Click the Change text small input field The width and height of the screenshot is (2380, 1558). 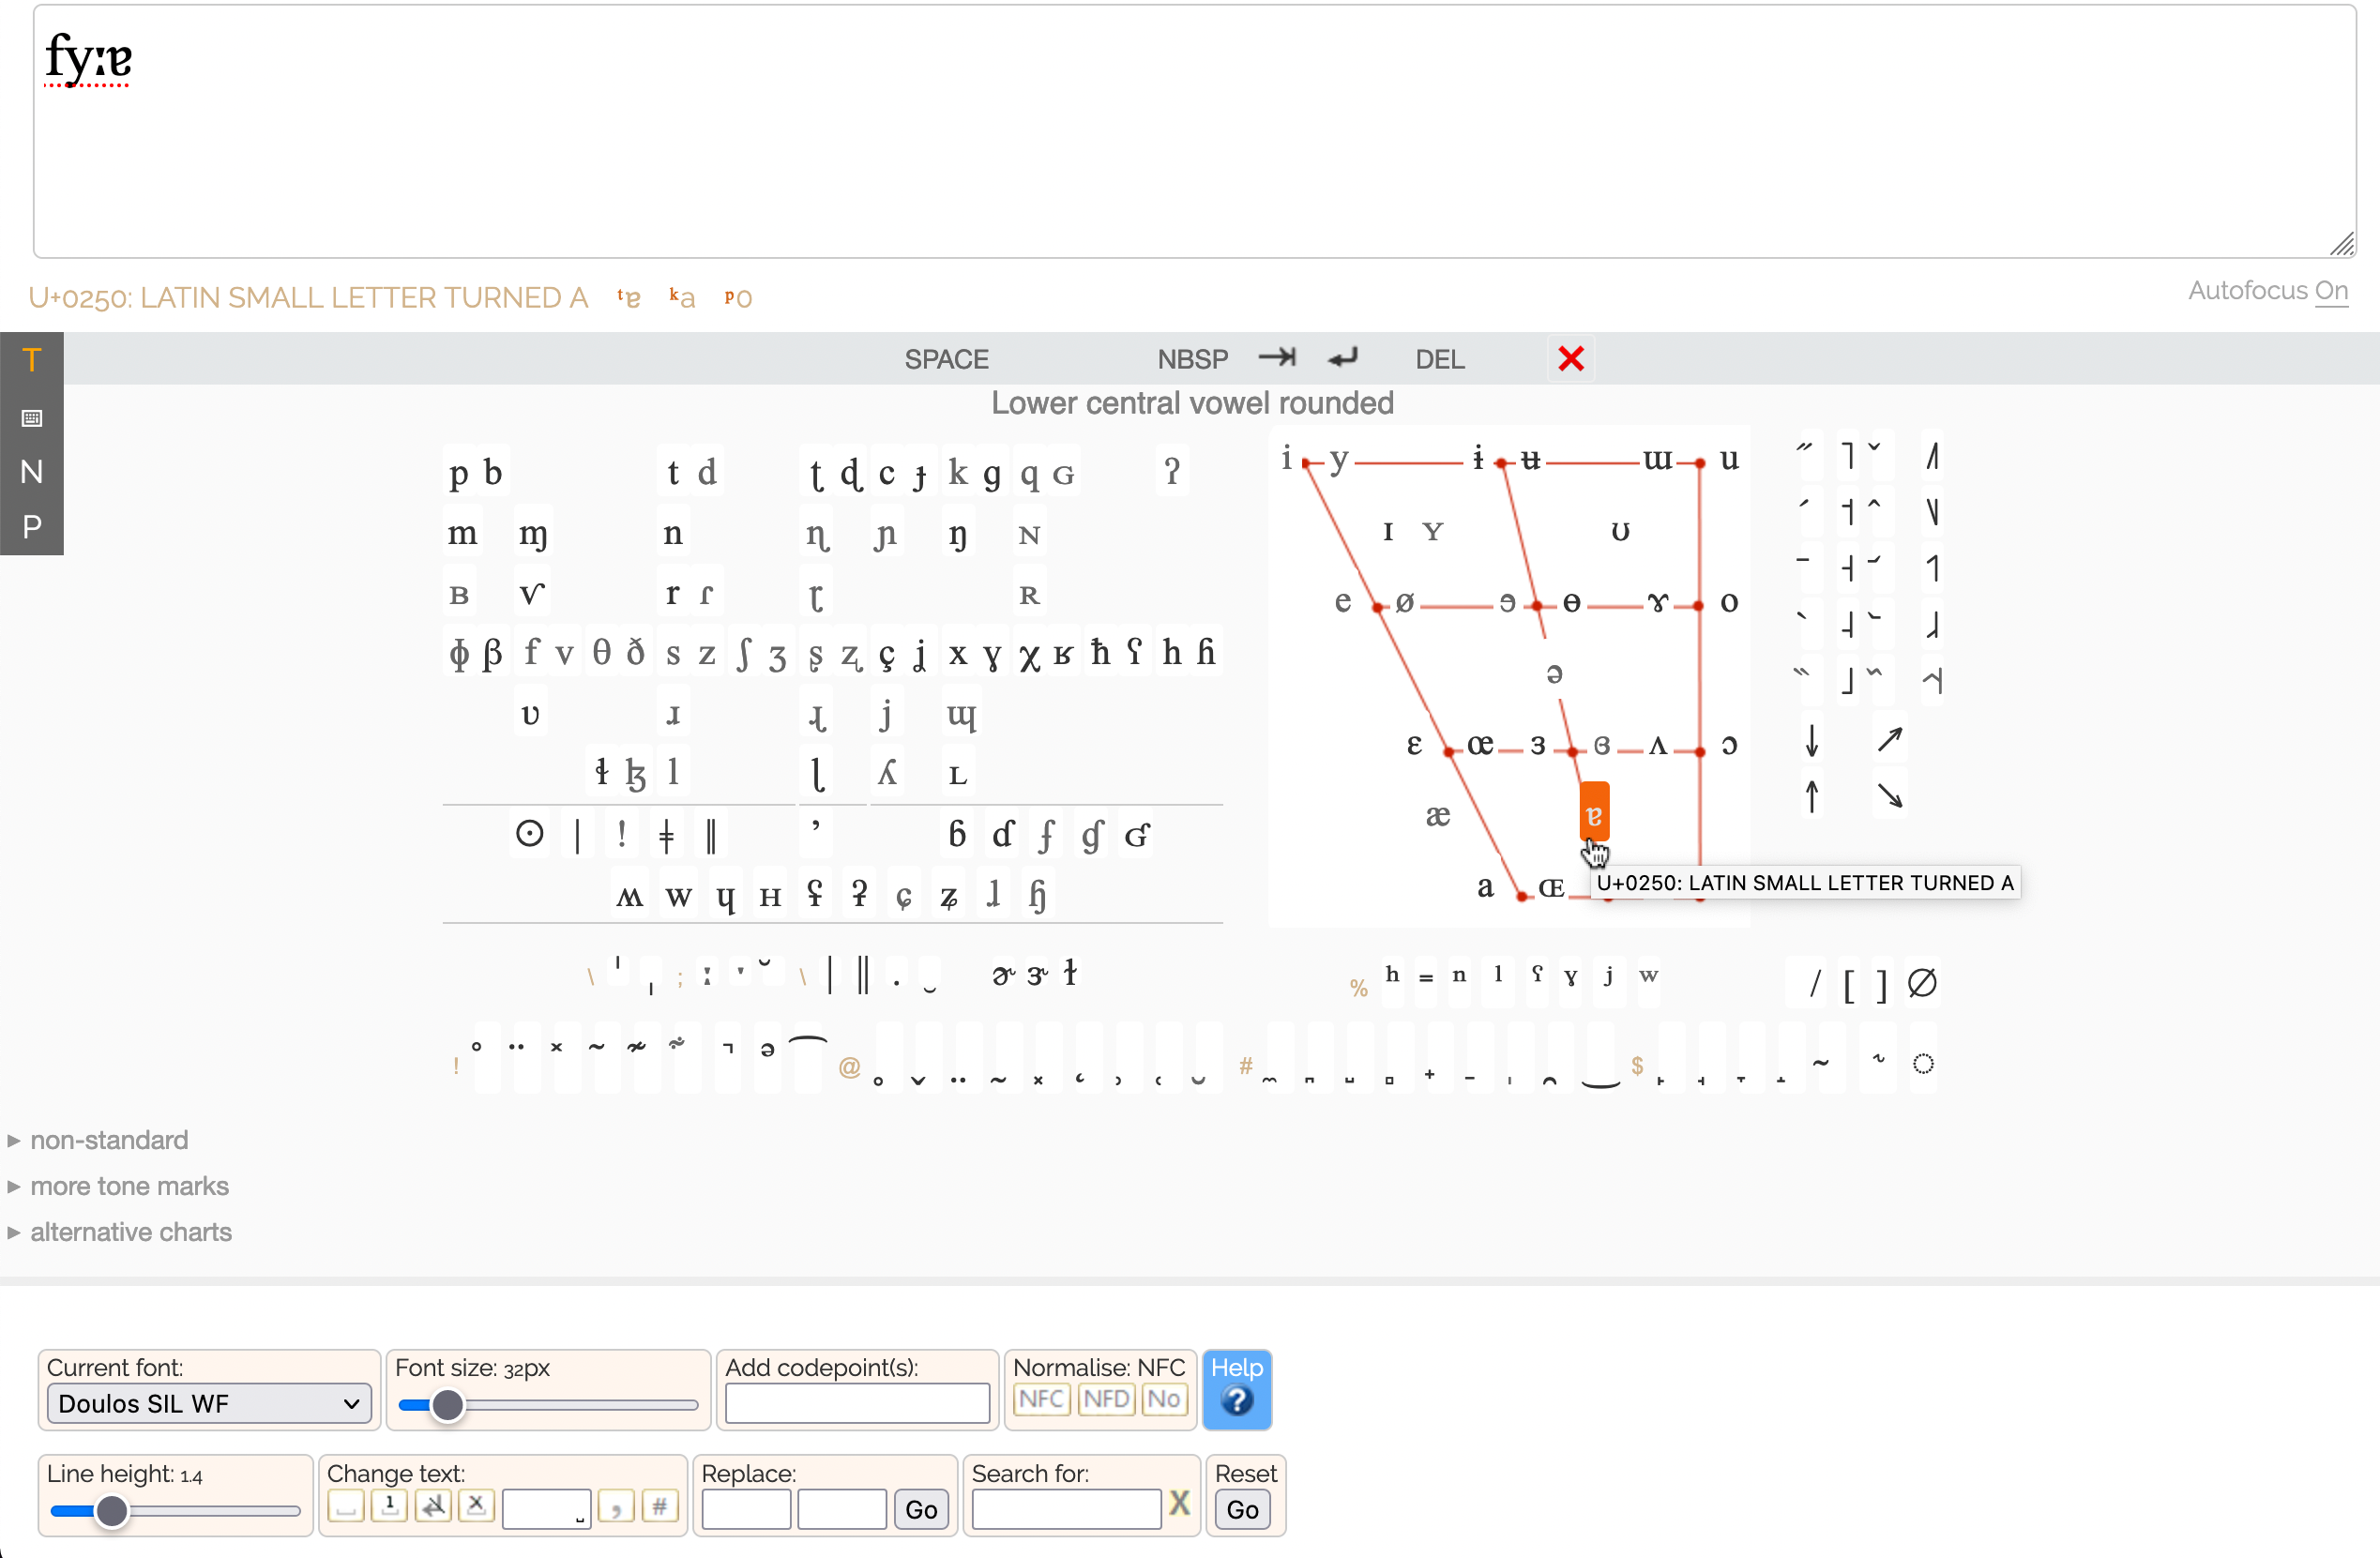(x=546, y=1508)
